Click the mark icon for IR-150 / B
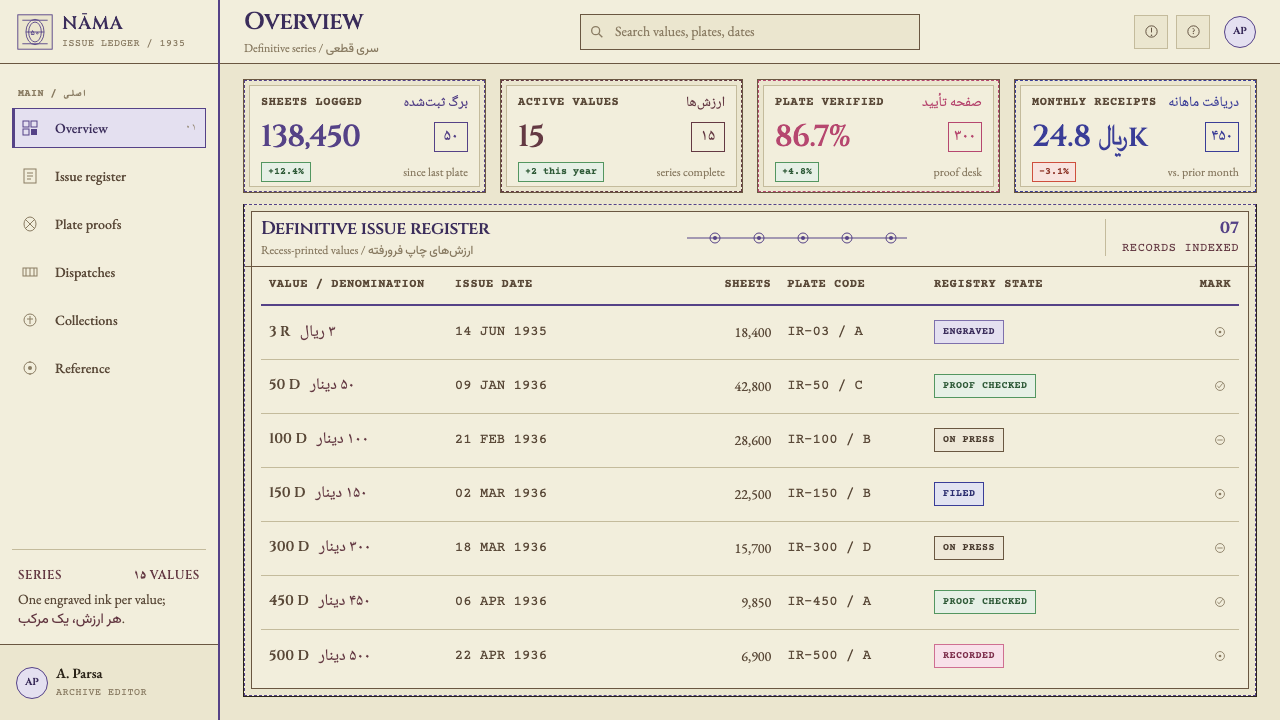This screenshot has width=1280, height=720. point(1220,494)
